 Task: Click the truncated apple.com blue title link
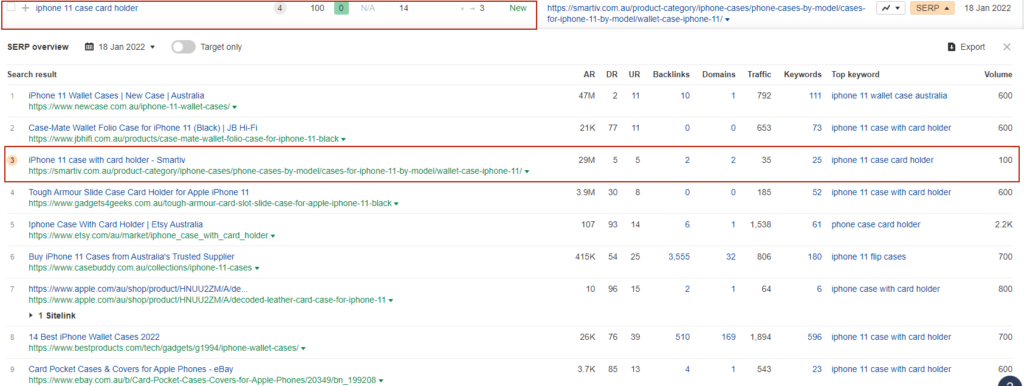point(138,289)
